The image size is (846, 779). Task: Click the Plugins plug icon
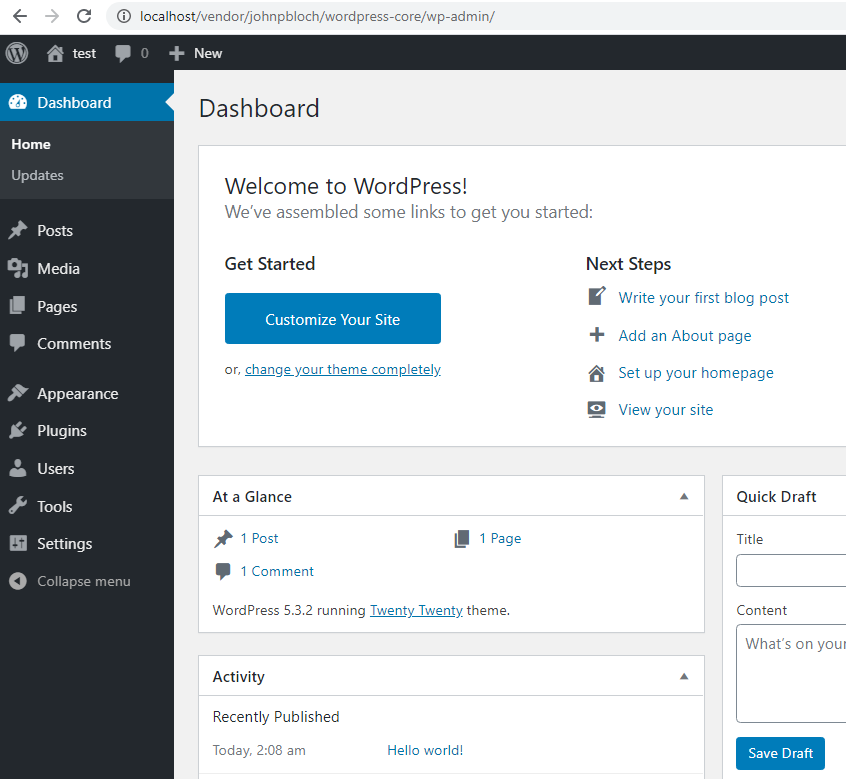coord(17,431)
